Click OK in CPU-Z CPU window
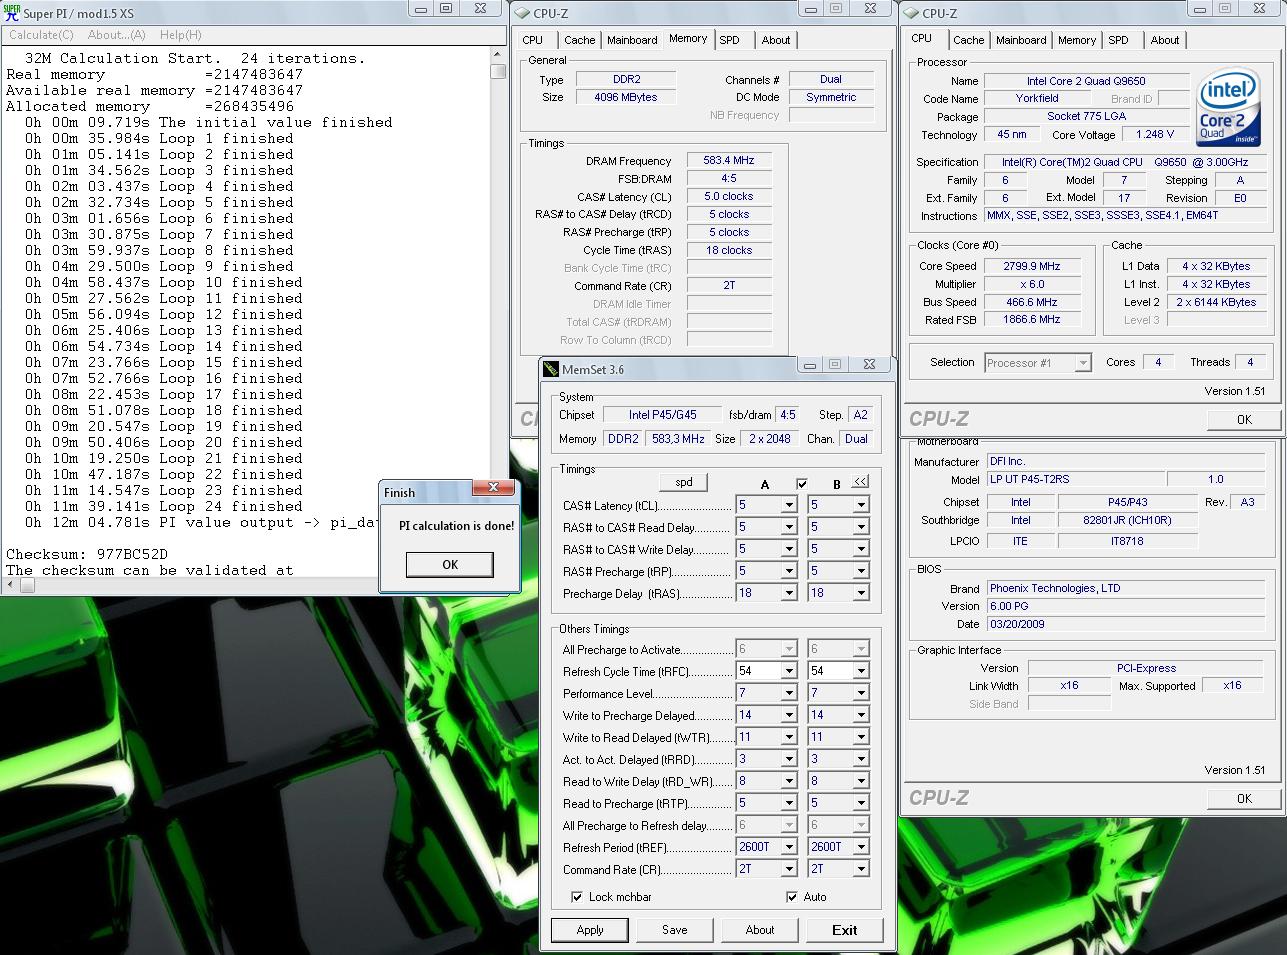The image size is (1287, 955). (x=1244, y=419)
